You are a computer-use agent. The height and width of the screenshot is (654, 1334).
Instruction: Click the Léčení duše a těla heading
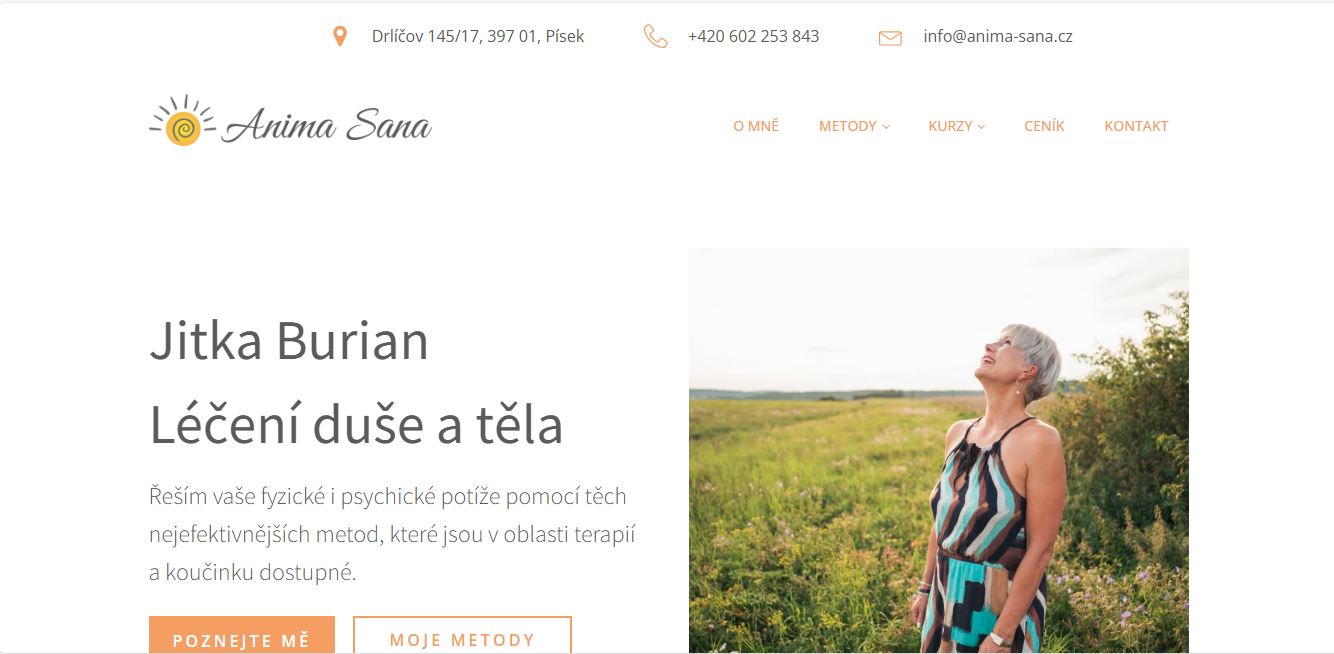[356, 425]
